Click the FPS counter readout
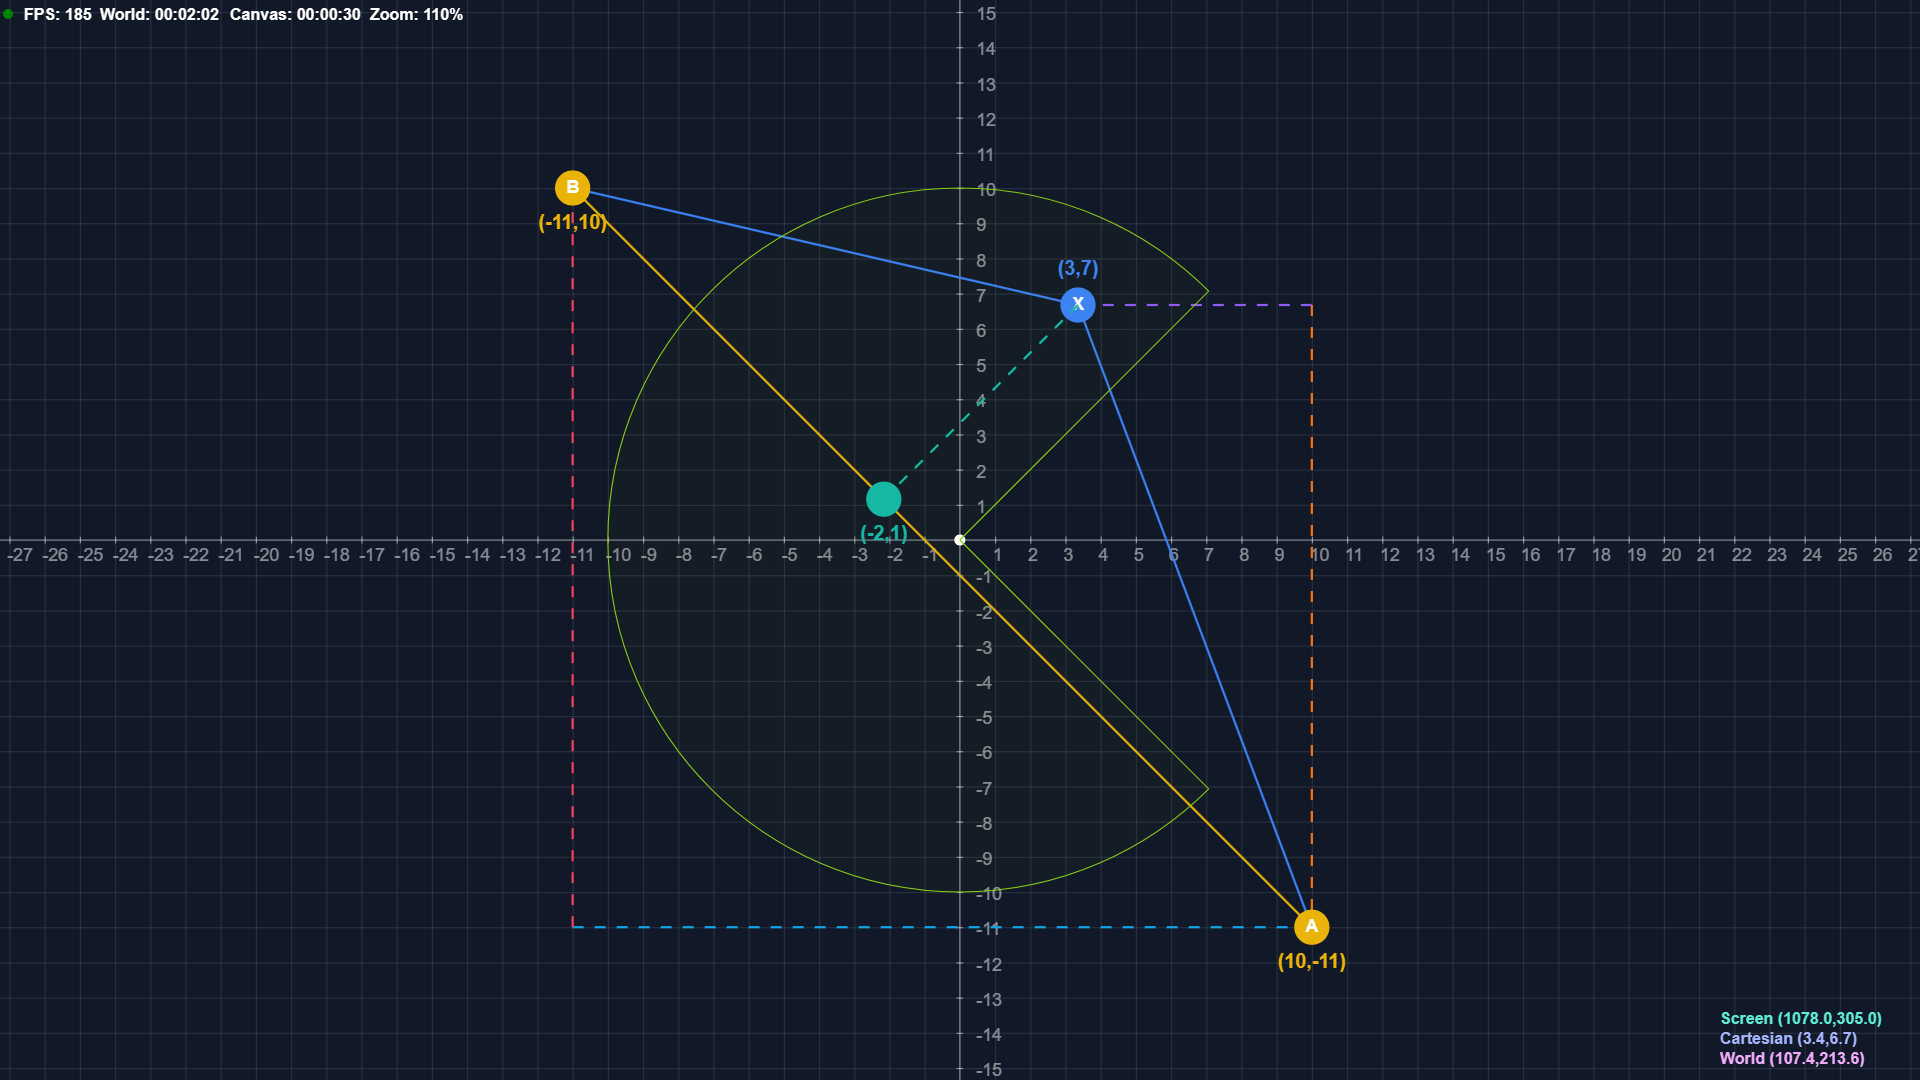This screenshot has width=1920, height=1080. coord(57,15)
